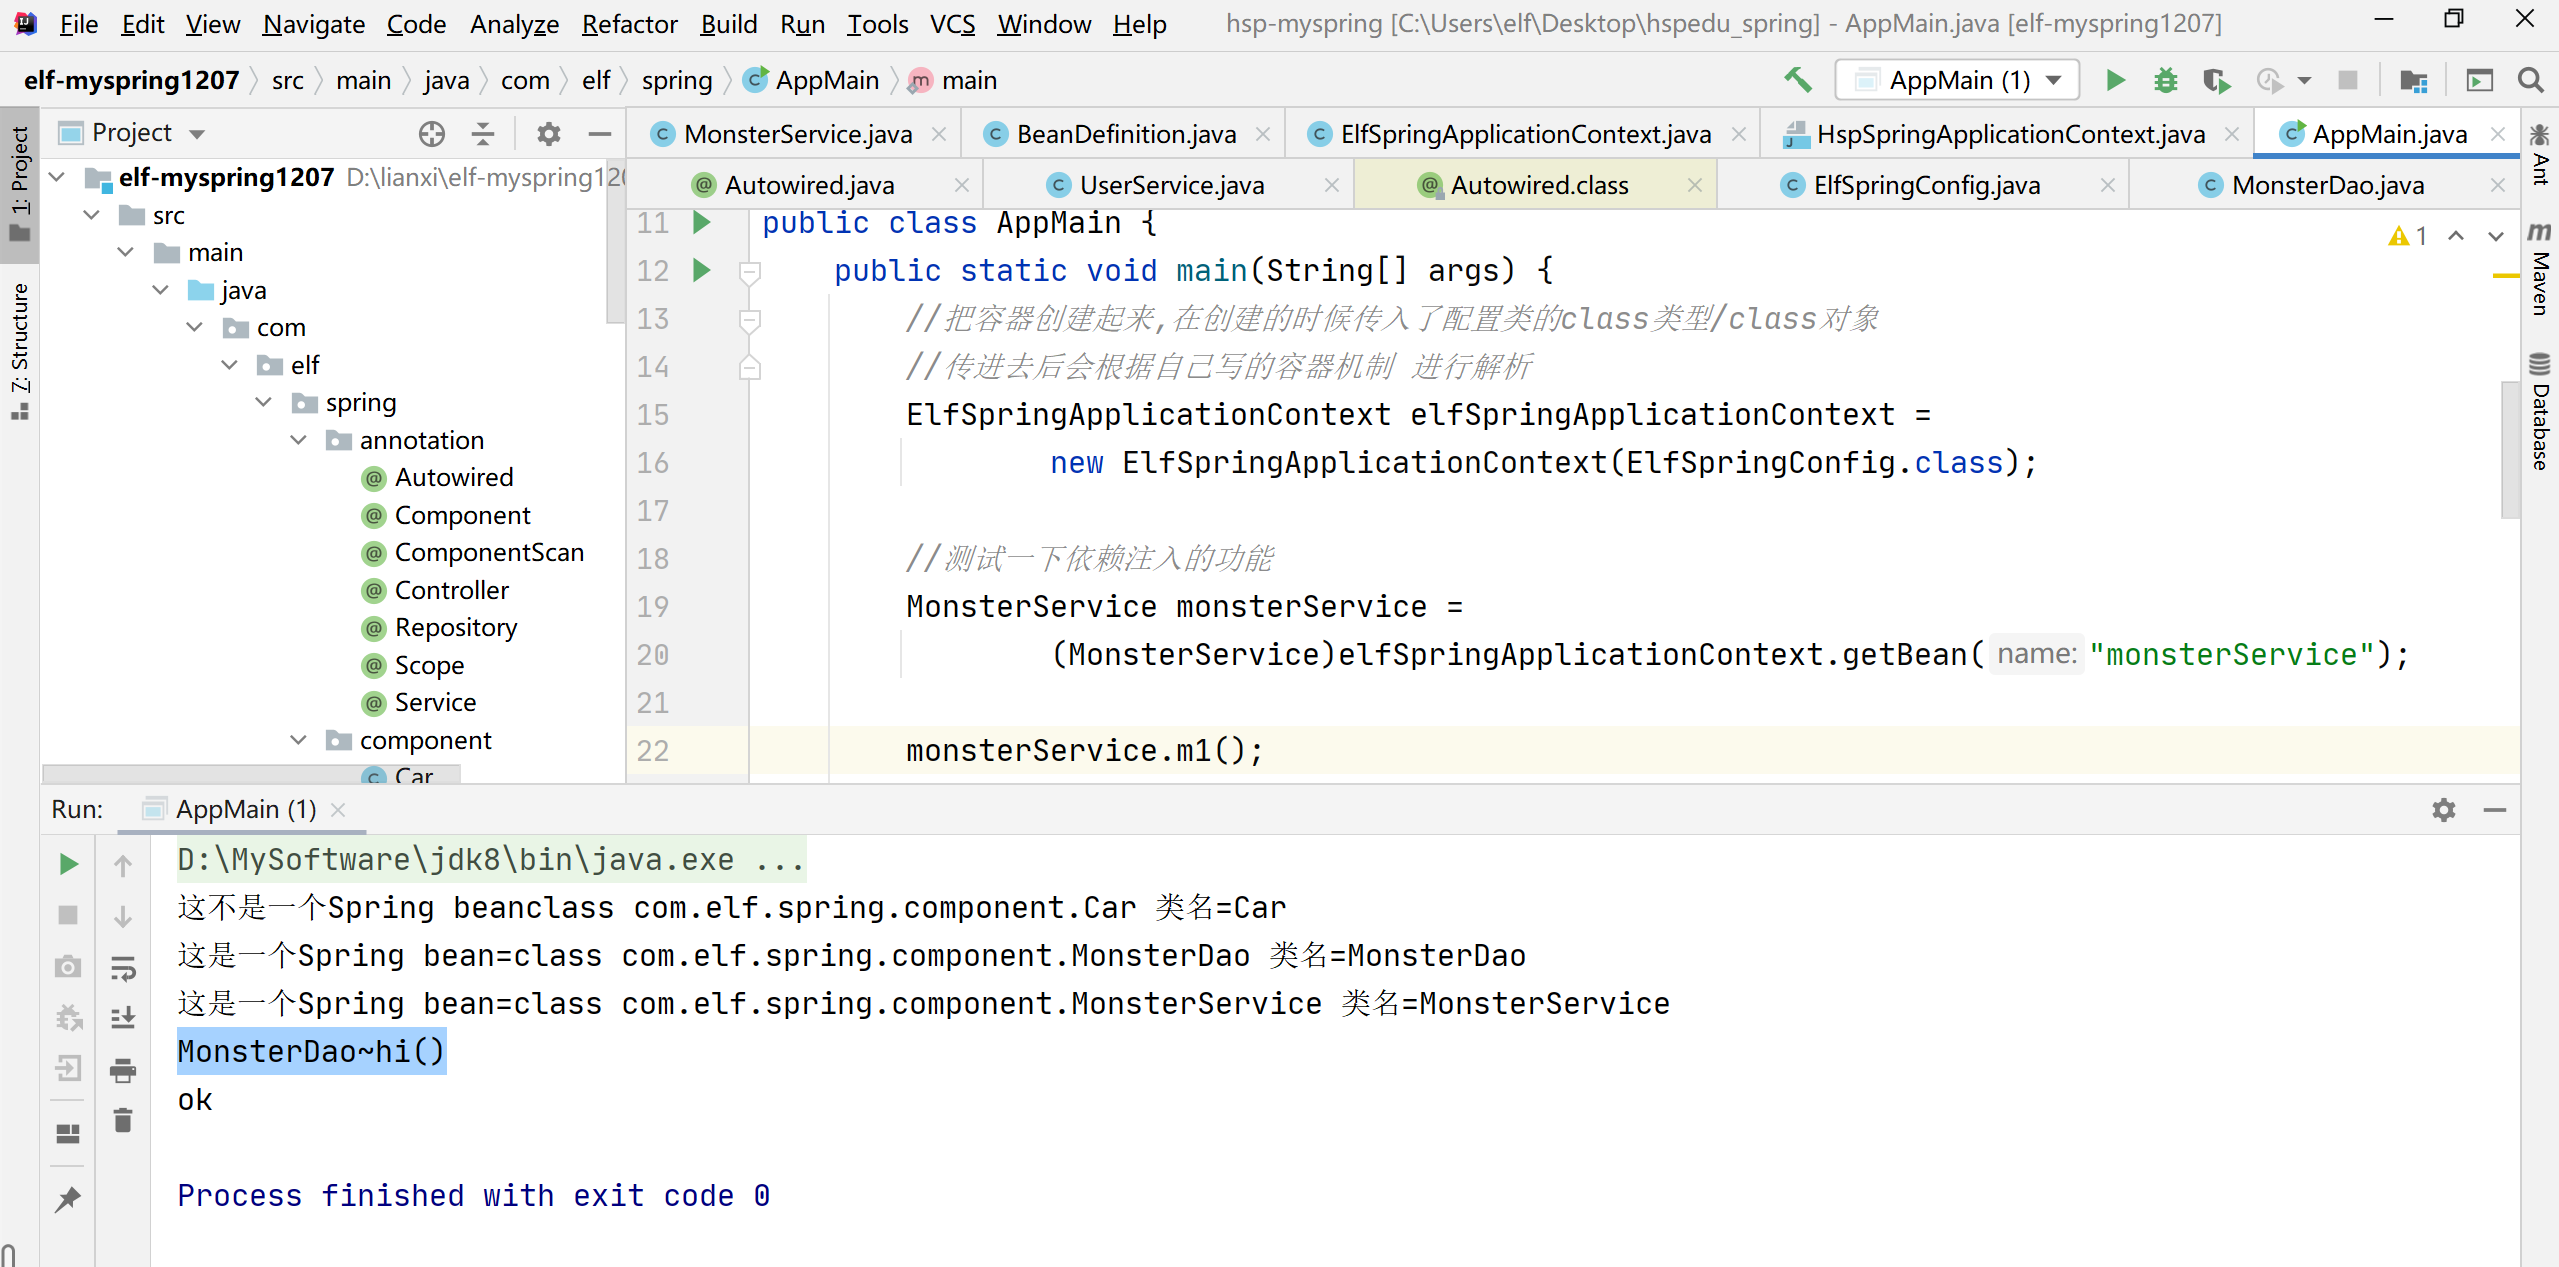Image resolution: width=2559 pixels, height=1267 pixels.
Task: Open the VCS menu in menu bar
Action: point(953,21)
